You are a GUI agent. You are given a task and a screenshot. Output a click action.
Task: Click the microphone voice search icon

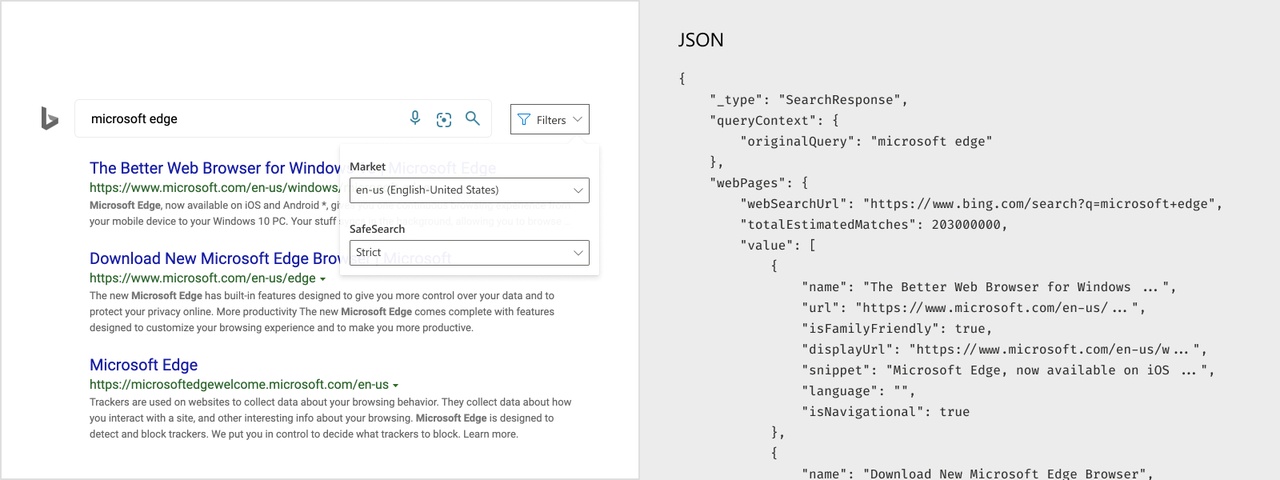(415, 118)
